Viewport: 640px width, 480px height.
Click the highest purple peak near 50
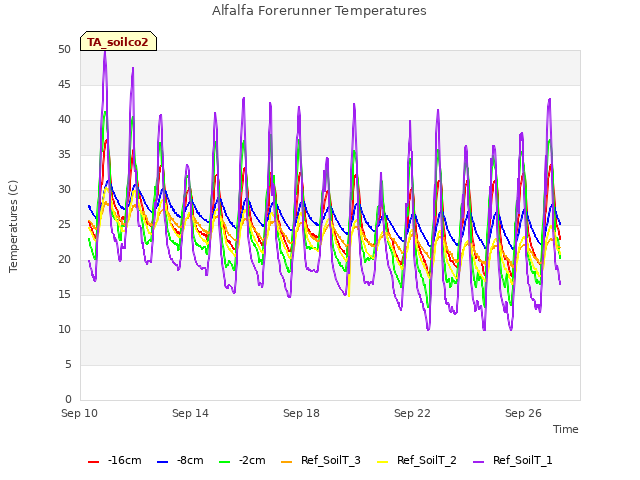click(x=105, y=52)
